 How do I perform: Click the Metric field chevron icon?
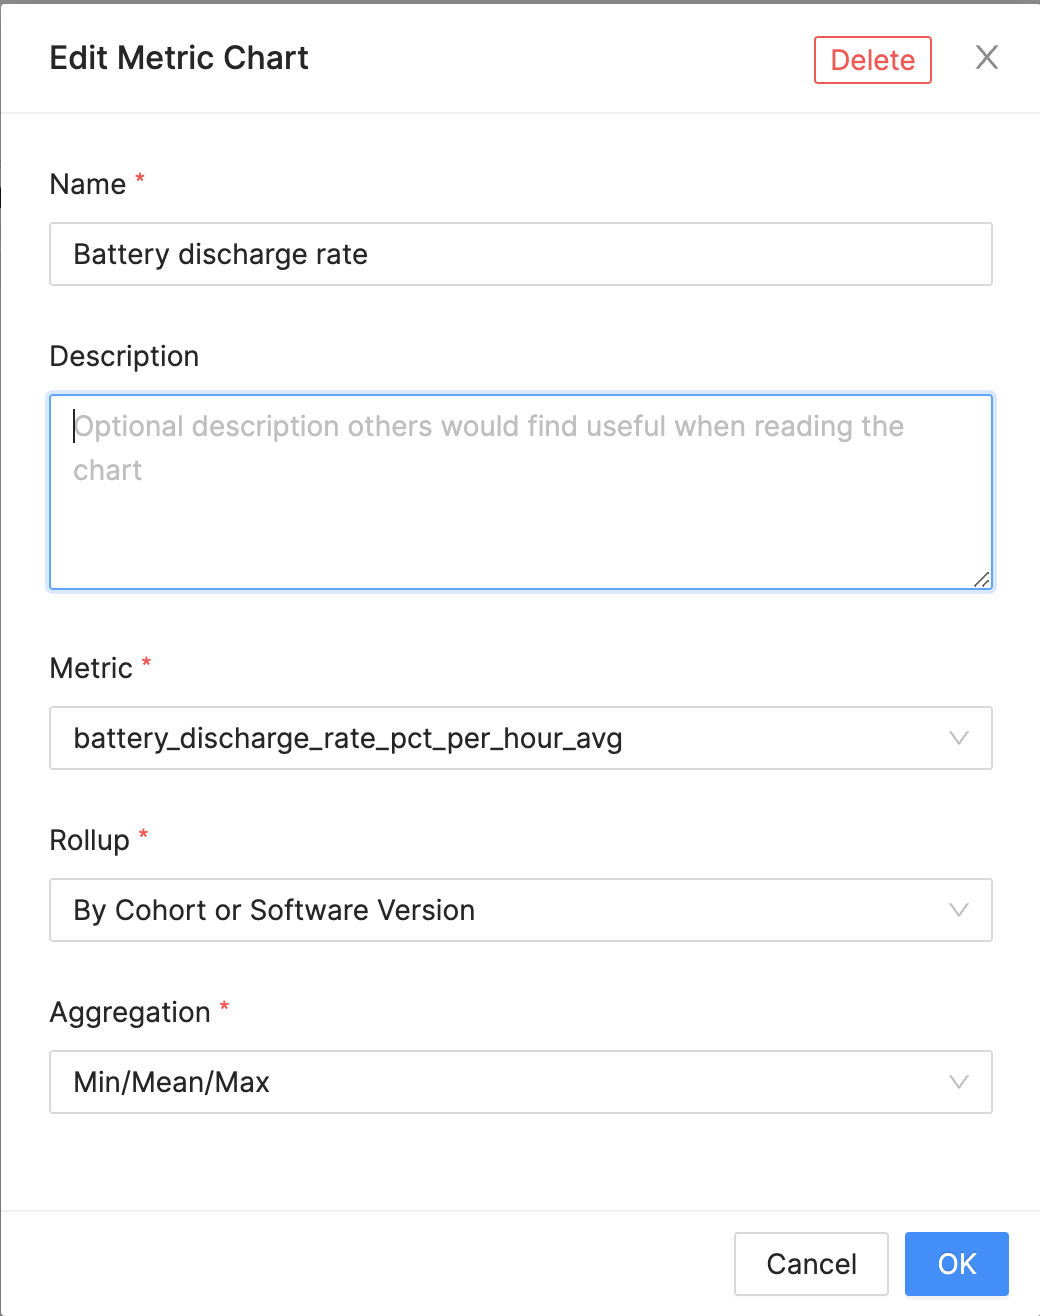coord(959,738)
